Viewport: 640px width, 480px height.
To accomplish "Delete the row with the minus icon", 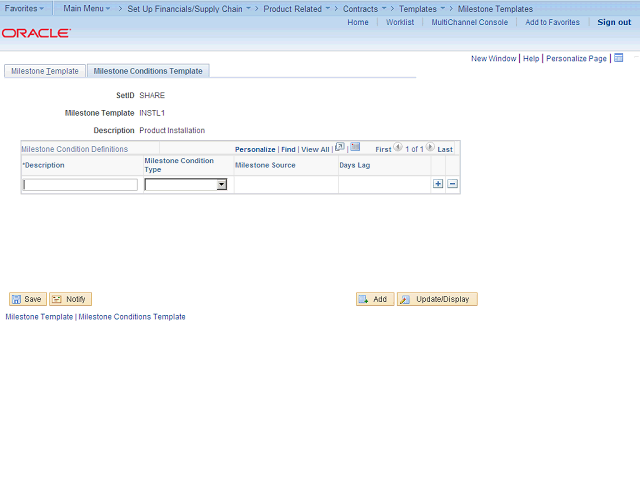I will (452, 184).
